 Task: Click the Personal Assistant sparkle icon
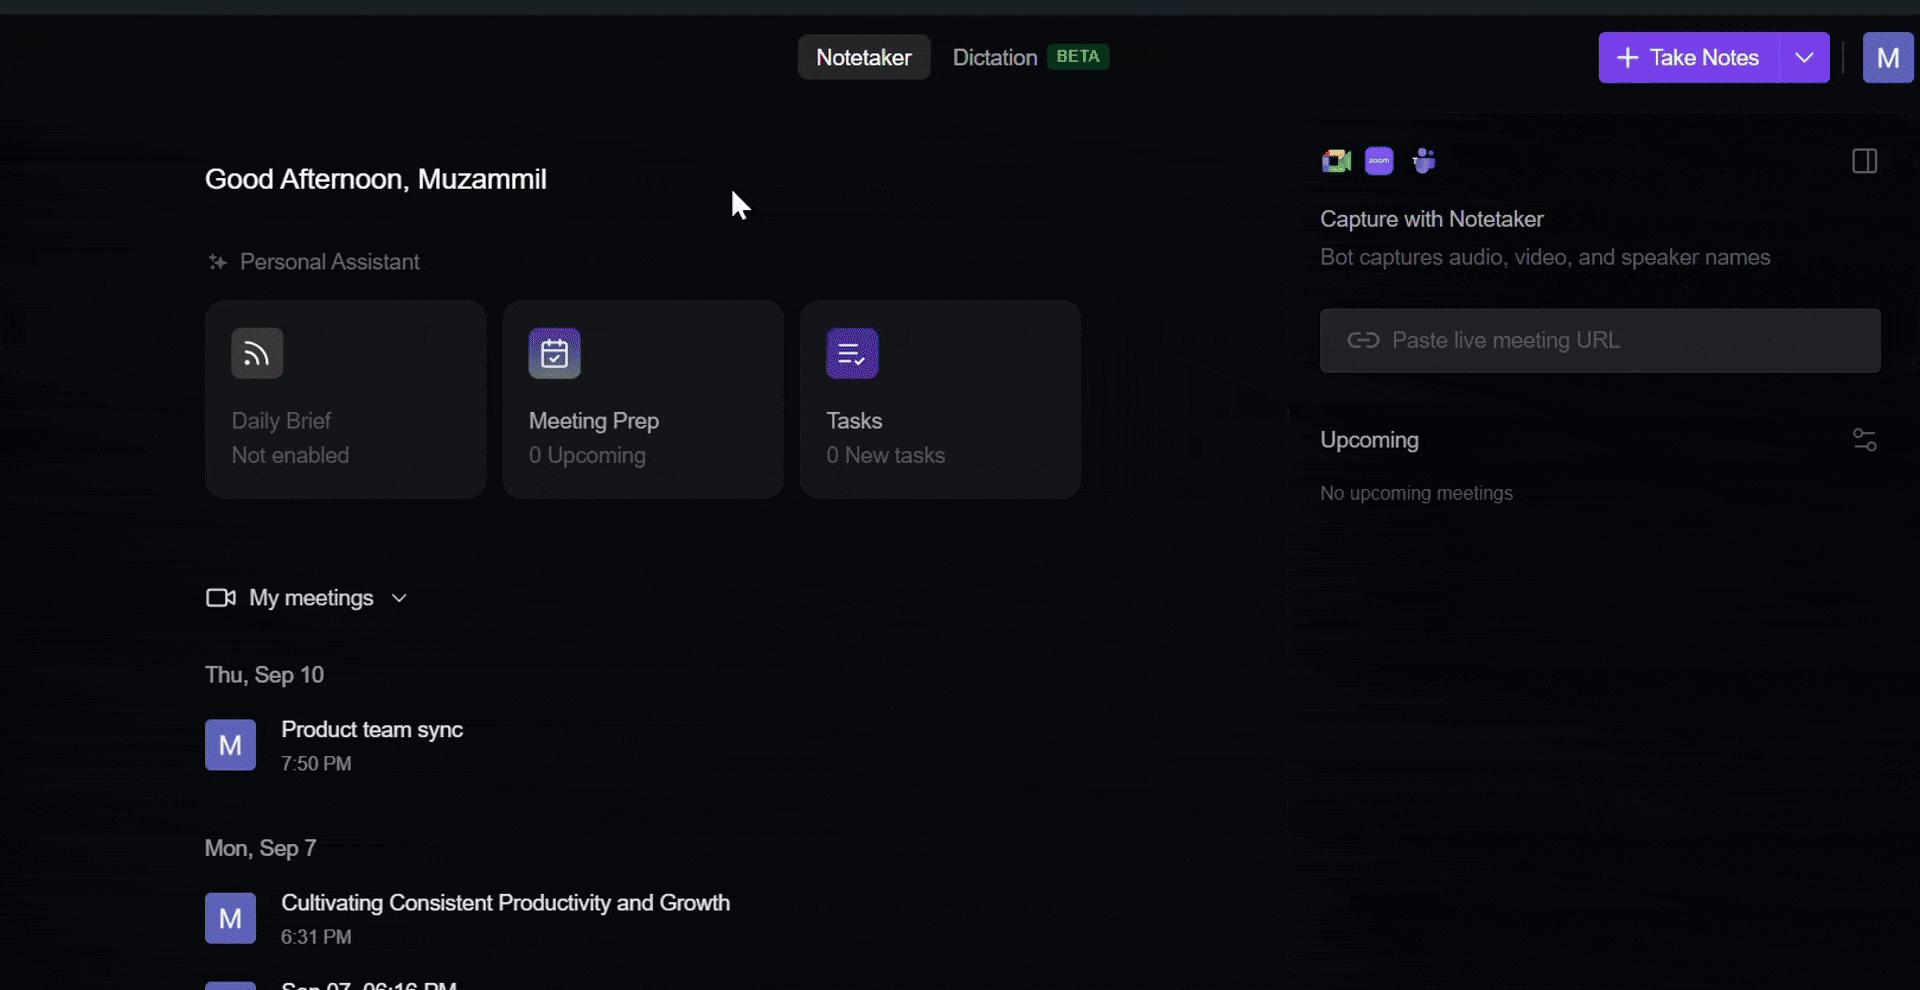click(x=217, y=262)
